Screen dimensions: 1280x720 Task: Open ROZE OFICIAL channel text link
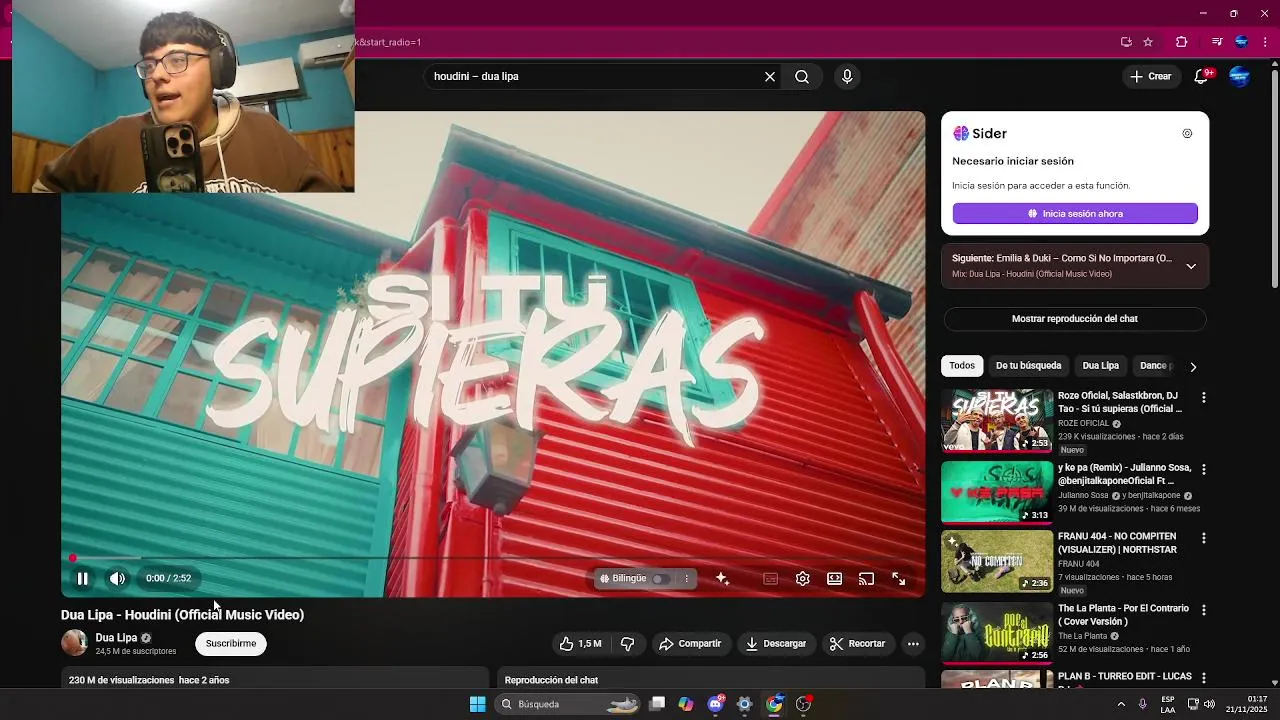pos(1083,424)
